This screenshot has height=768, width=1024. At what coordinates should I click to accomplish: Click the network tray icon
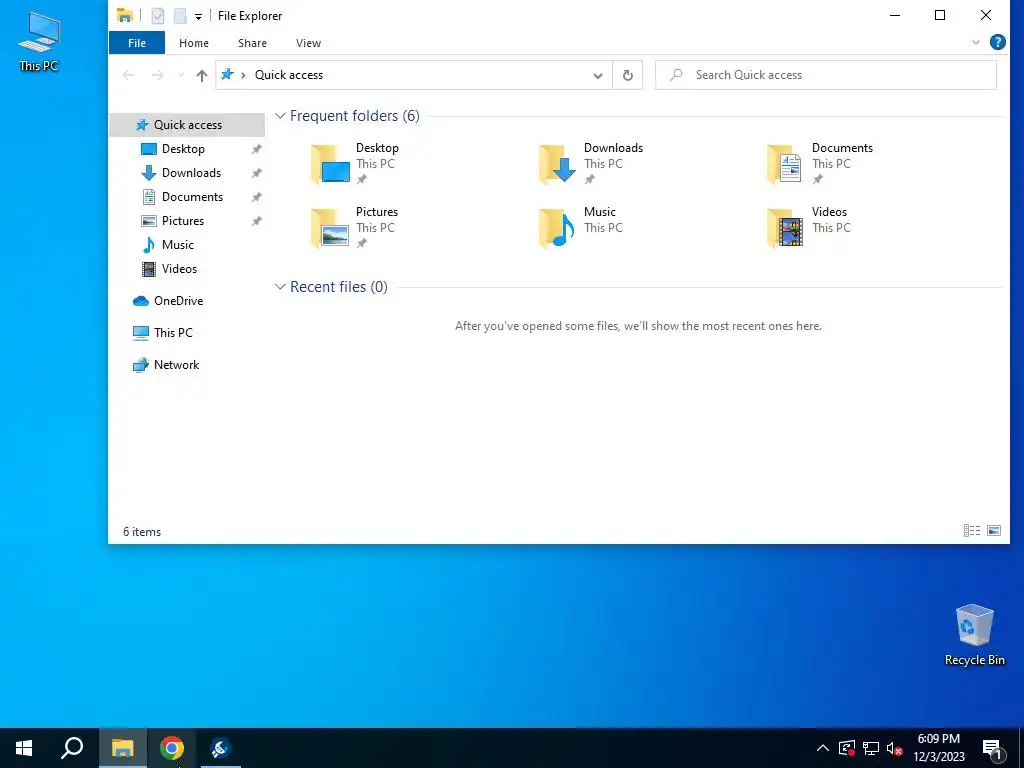pos(871,748)
